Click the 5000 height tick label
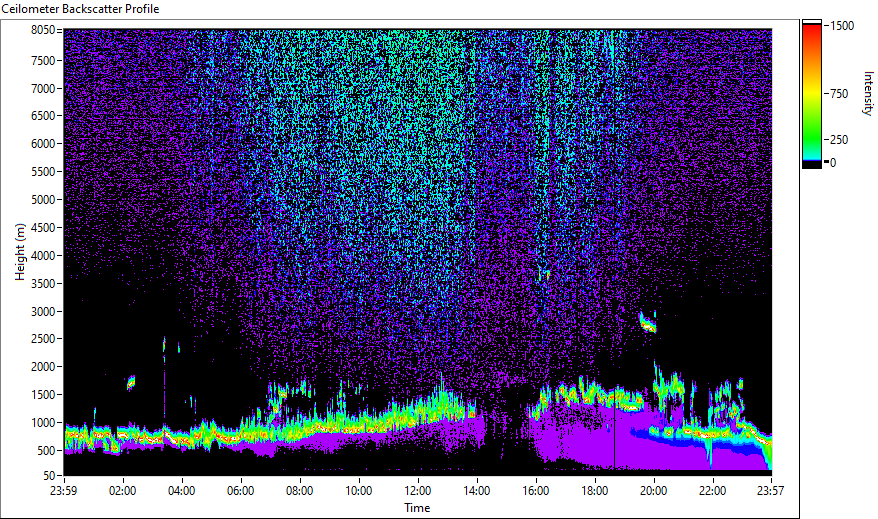This screenshot has width=878, height=519. point(43,200)
